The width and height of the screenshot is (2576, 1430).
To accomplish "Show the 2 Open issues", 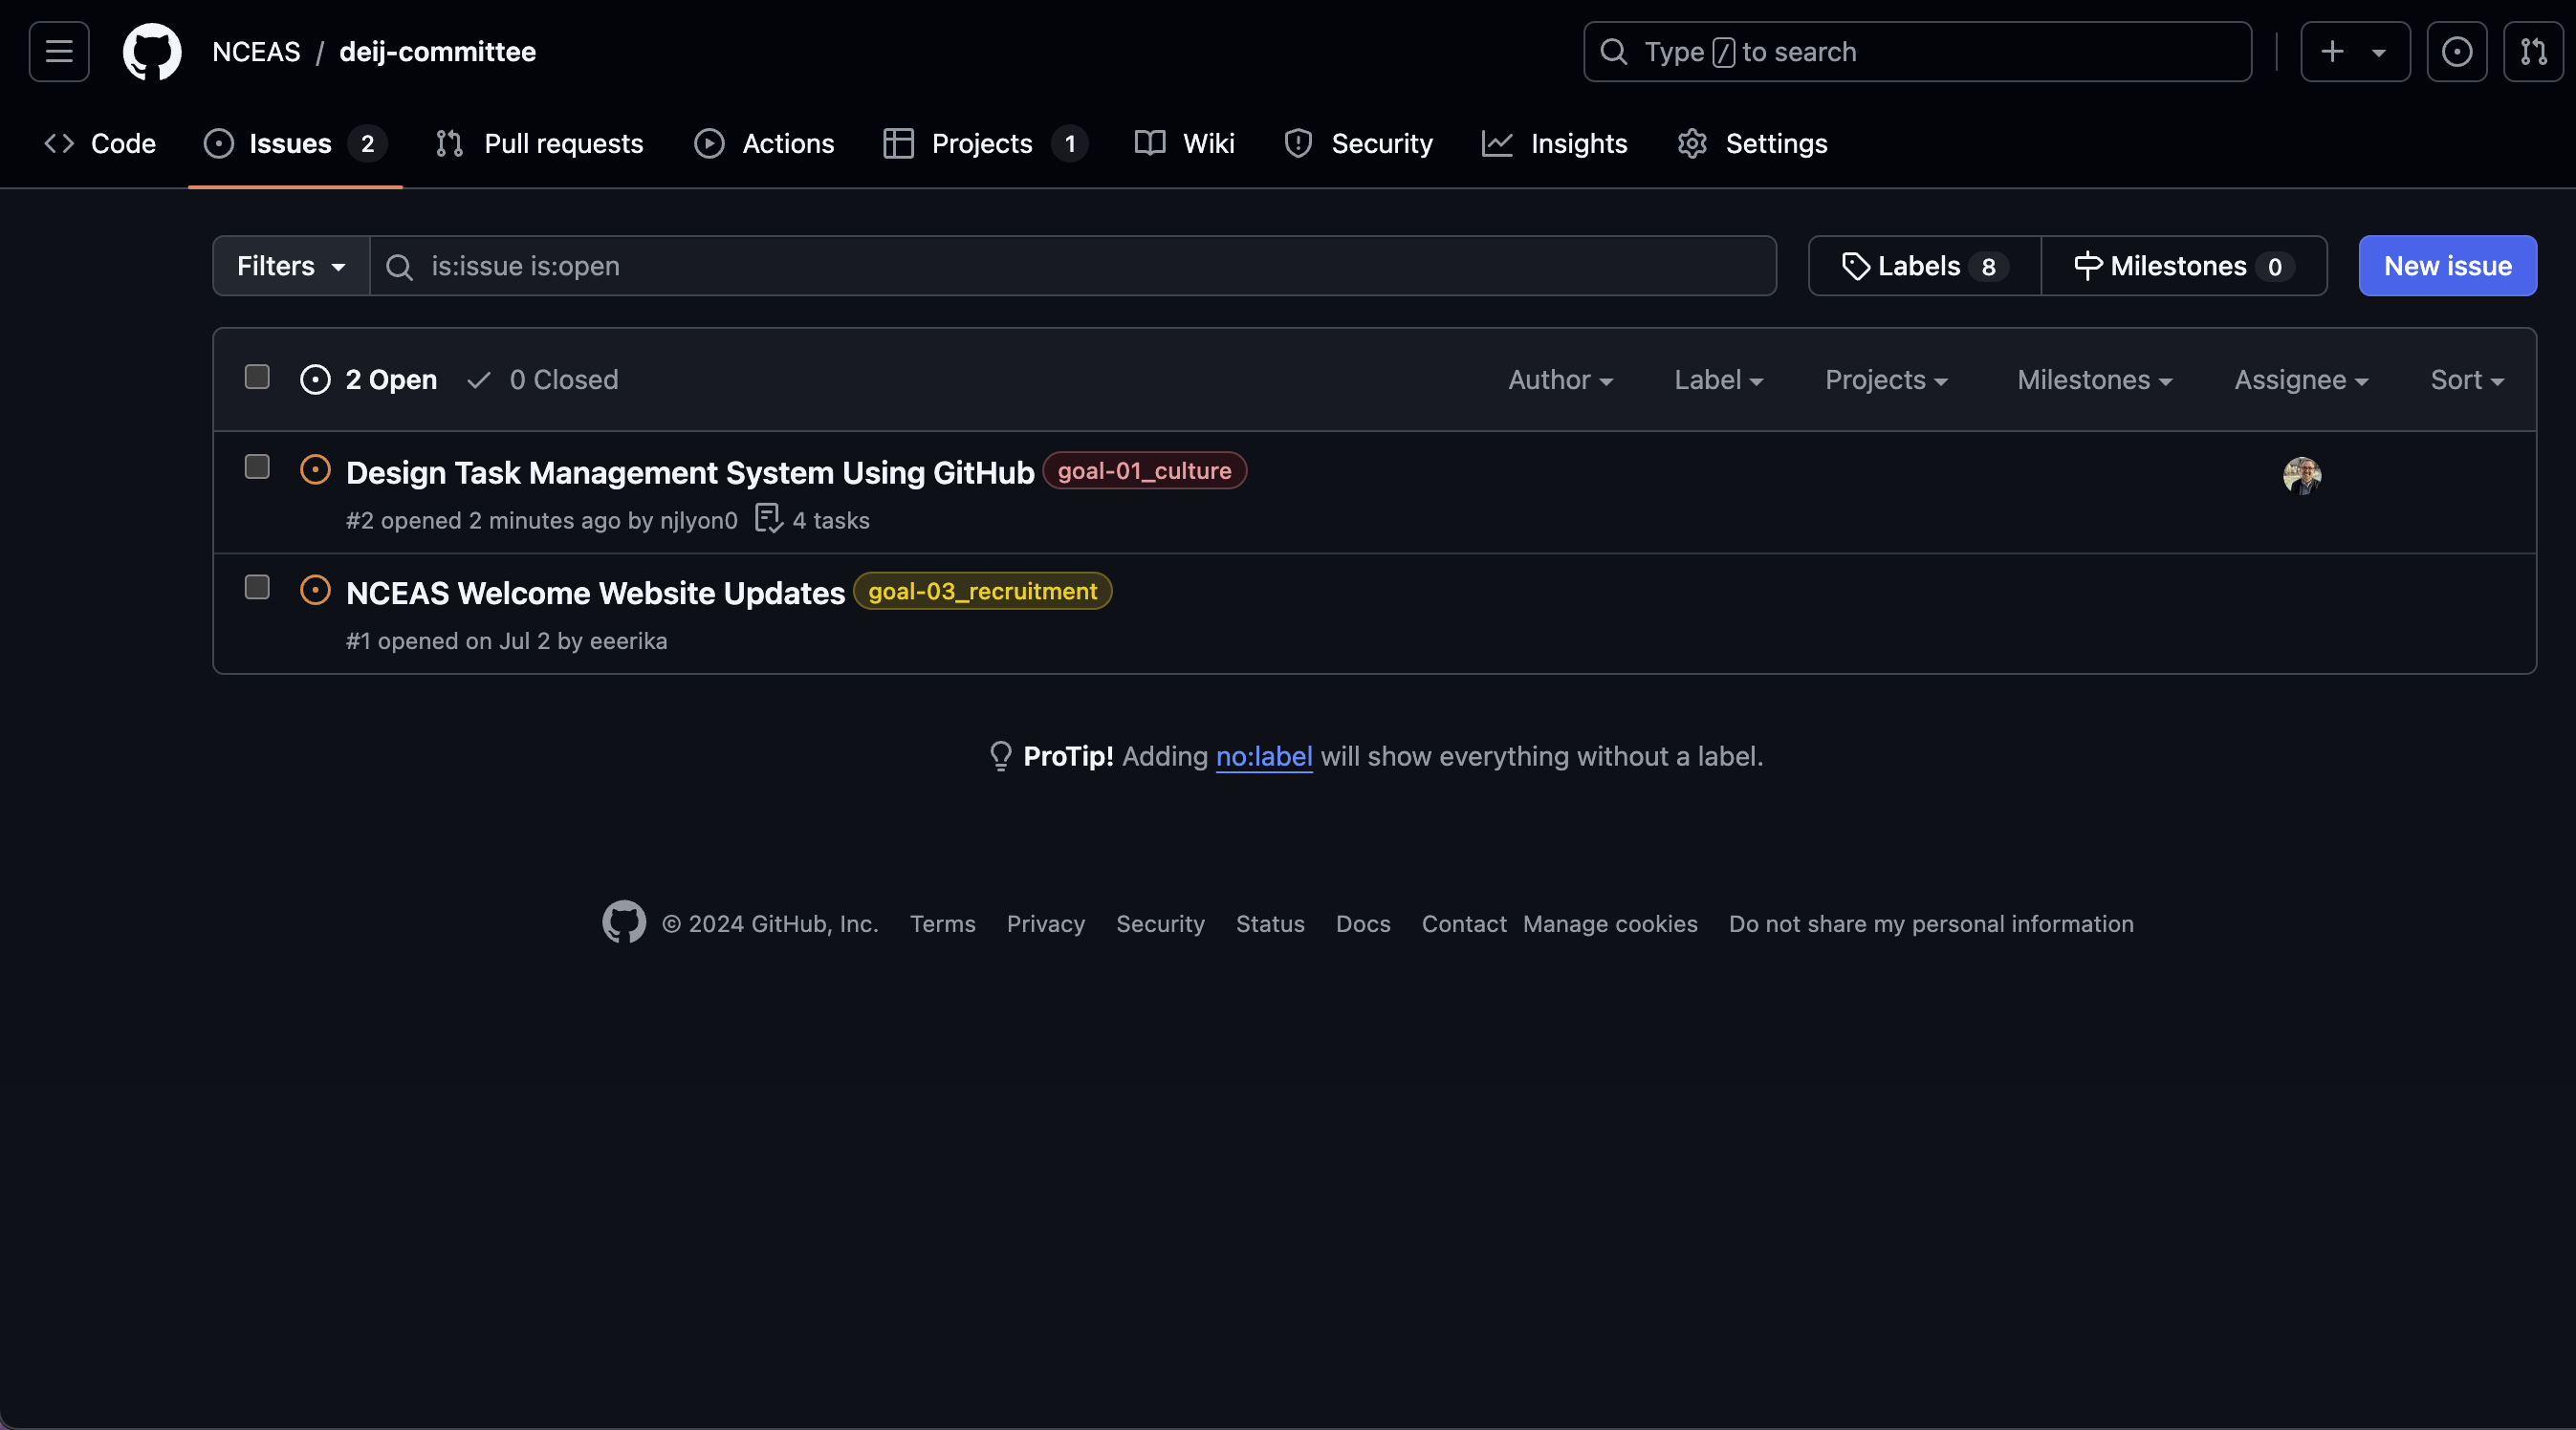I will point(369,380).
